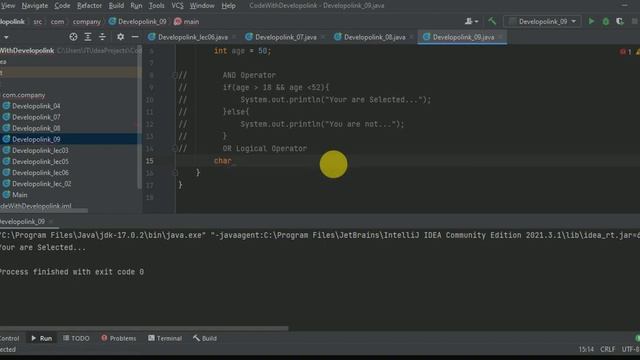
Task: Close the Developolink_lec06.java tab
Action: [234, 37]
